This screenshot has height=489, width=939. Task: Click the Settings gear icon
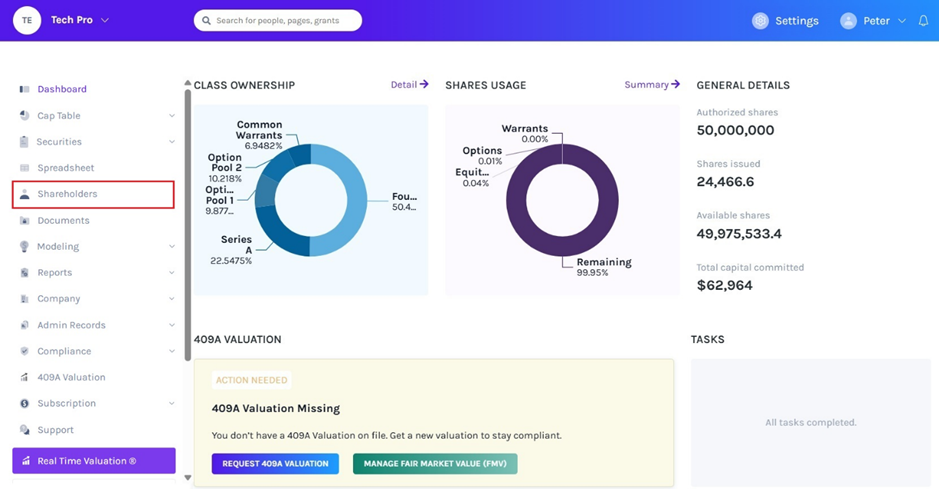pyautogui.click(x=760, y=21)
